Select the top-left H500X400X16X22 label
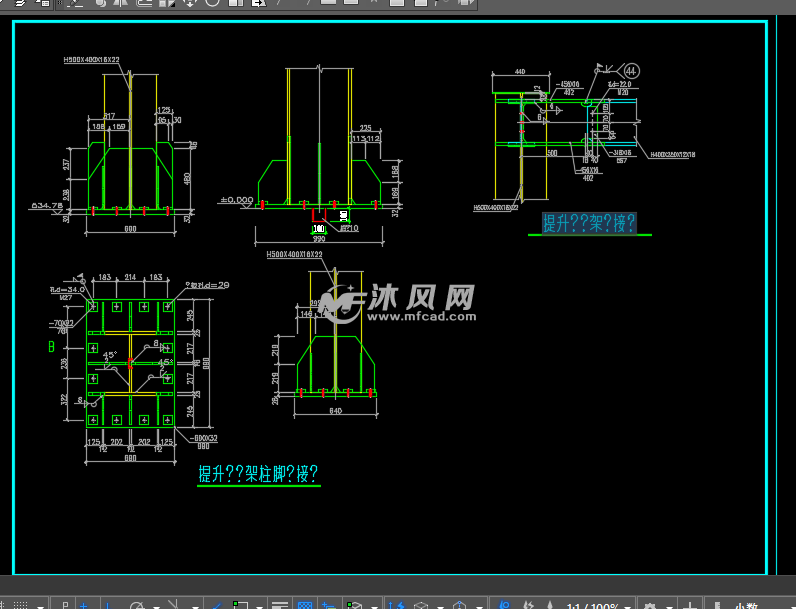 click(91, 60)
